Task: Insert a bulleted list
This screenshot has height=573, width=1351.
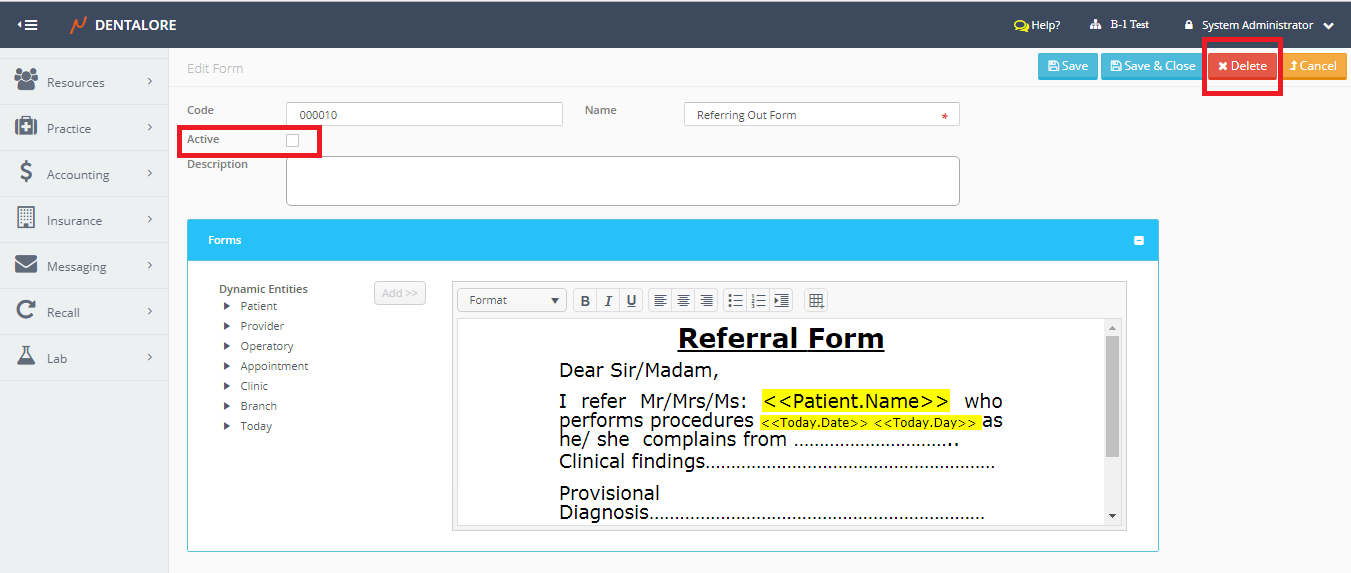Action: (x=735, y=301)
